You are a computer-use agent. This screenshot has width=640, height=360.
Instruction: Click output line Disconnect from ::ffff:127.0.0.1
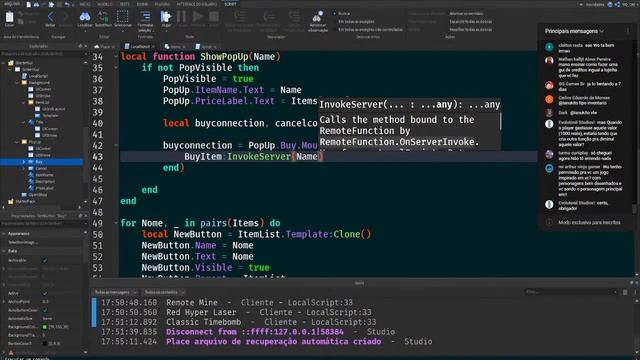(255, 332)
